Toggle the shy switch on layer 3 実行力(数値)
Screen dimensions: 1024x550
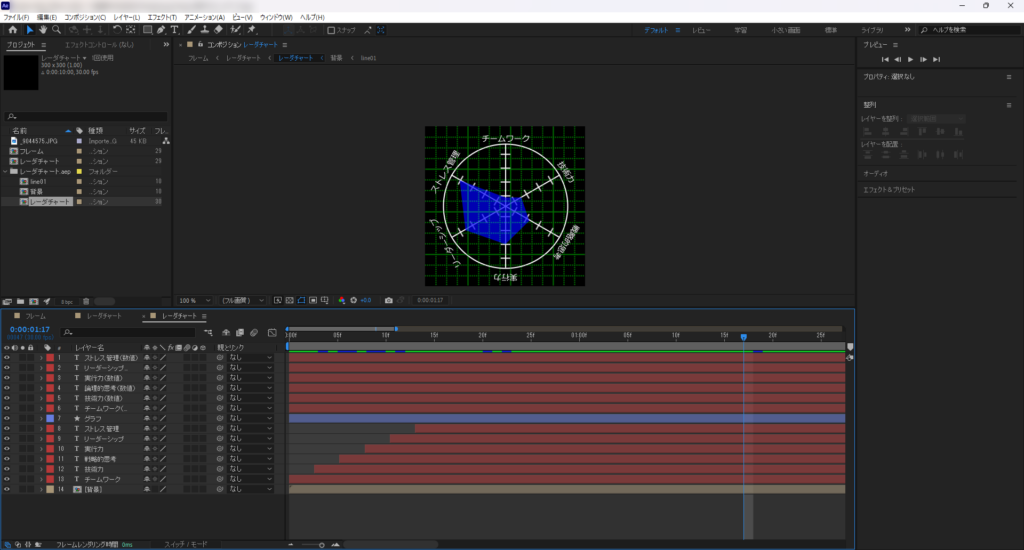coord(146,378)
